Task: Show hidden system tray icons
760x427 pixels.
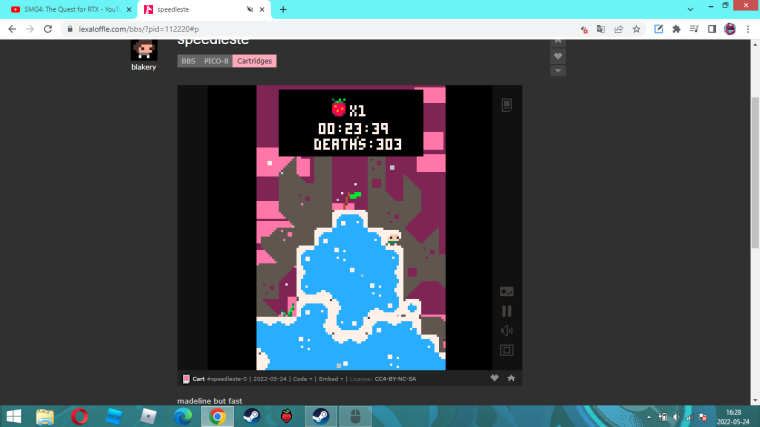Action: pyautogui.click(x=649, y=417)
